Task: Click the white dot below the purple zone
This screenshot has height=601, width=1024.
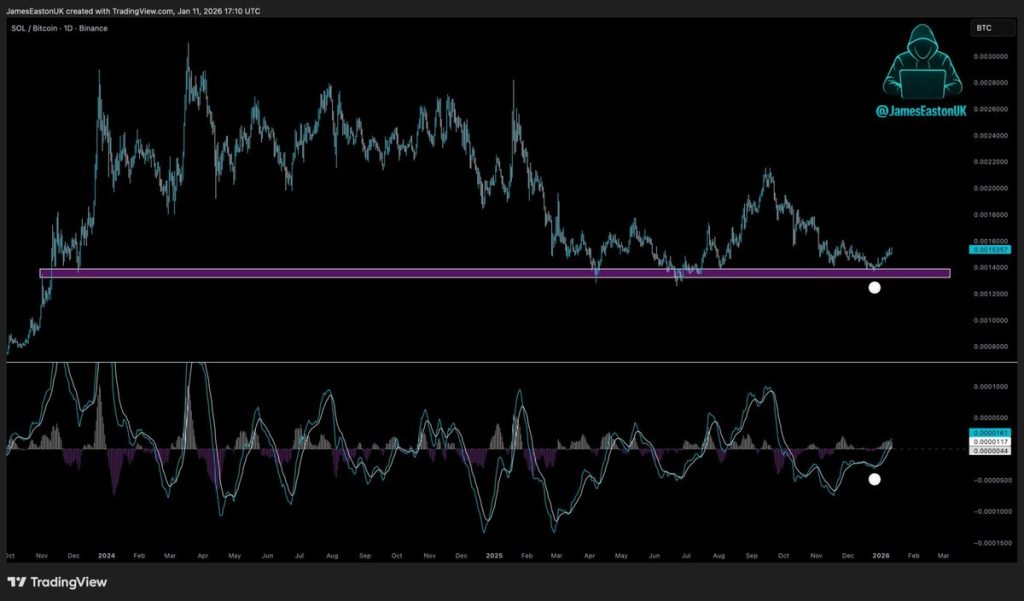Action: (874, 288)
